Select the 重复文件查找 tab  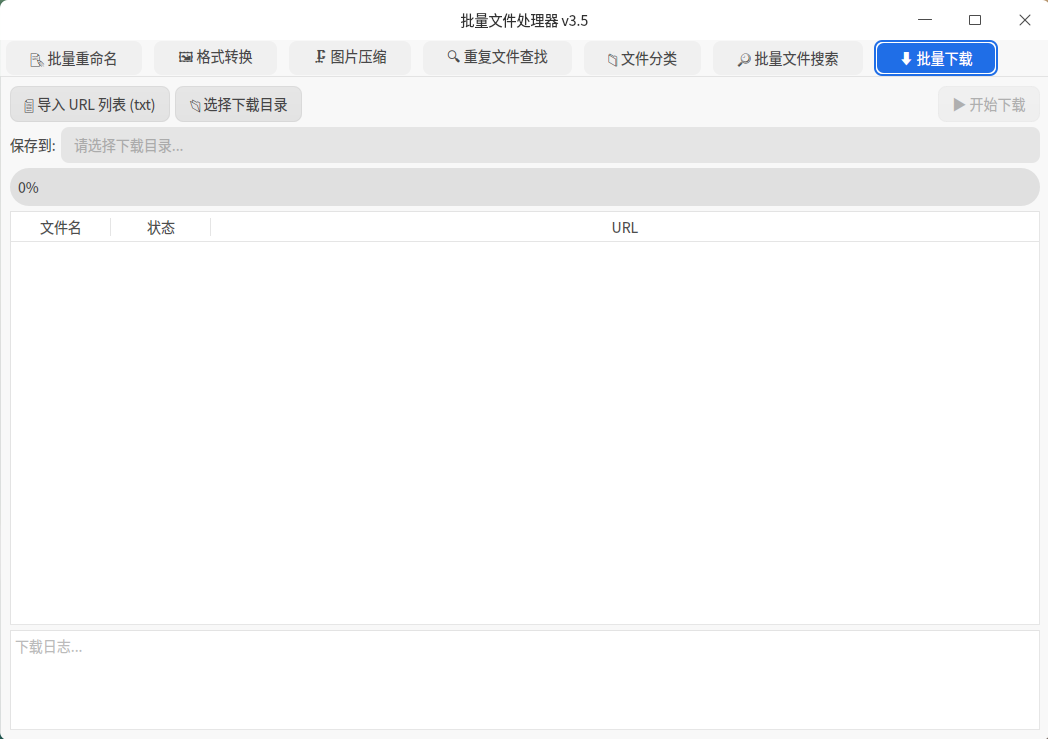(497, 57)
